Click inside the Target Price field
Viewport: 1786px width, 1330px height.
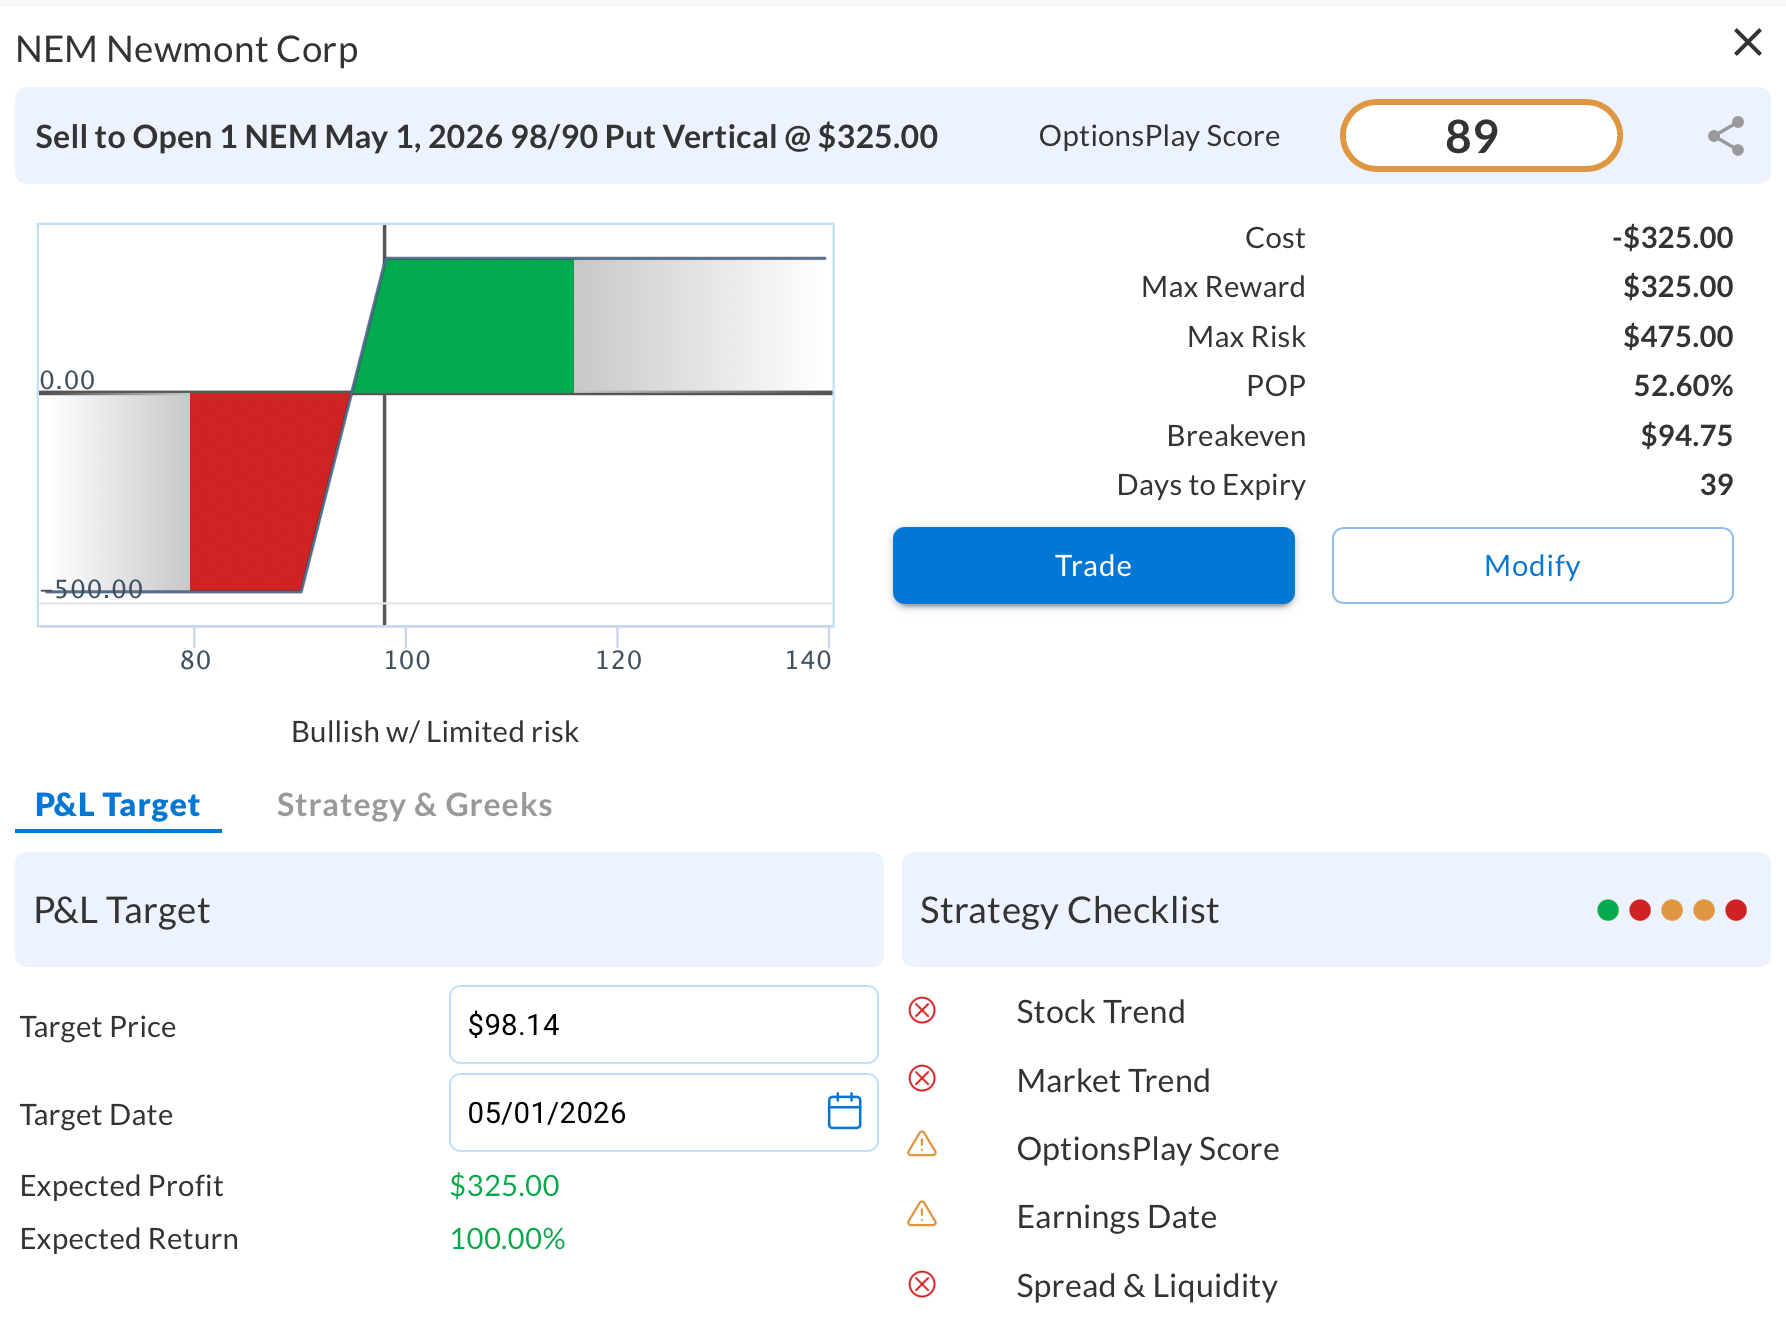pos(663,1024)
